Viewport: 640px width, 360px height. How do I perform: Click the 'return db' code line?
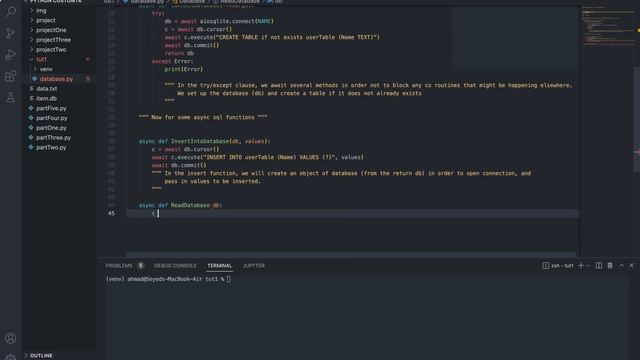179,53
